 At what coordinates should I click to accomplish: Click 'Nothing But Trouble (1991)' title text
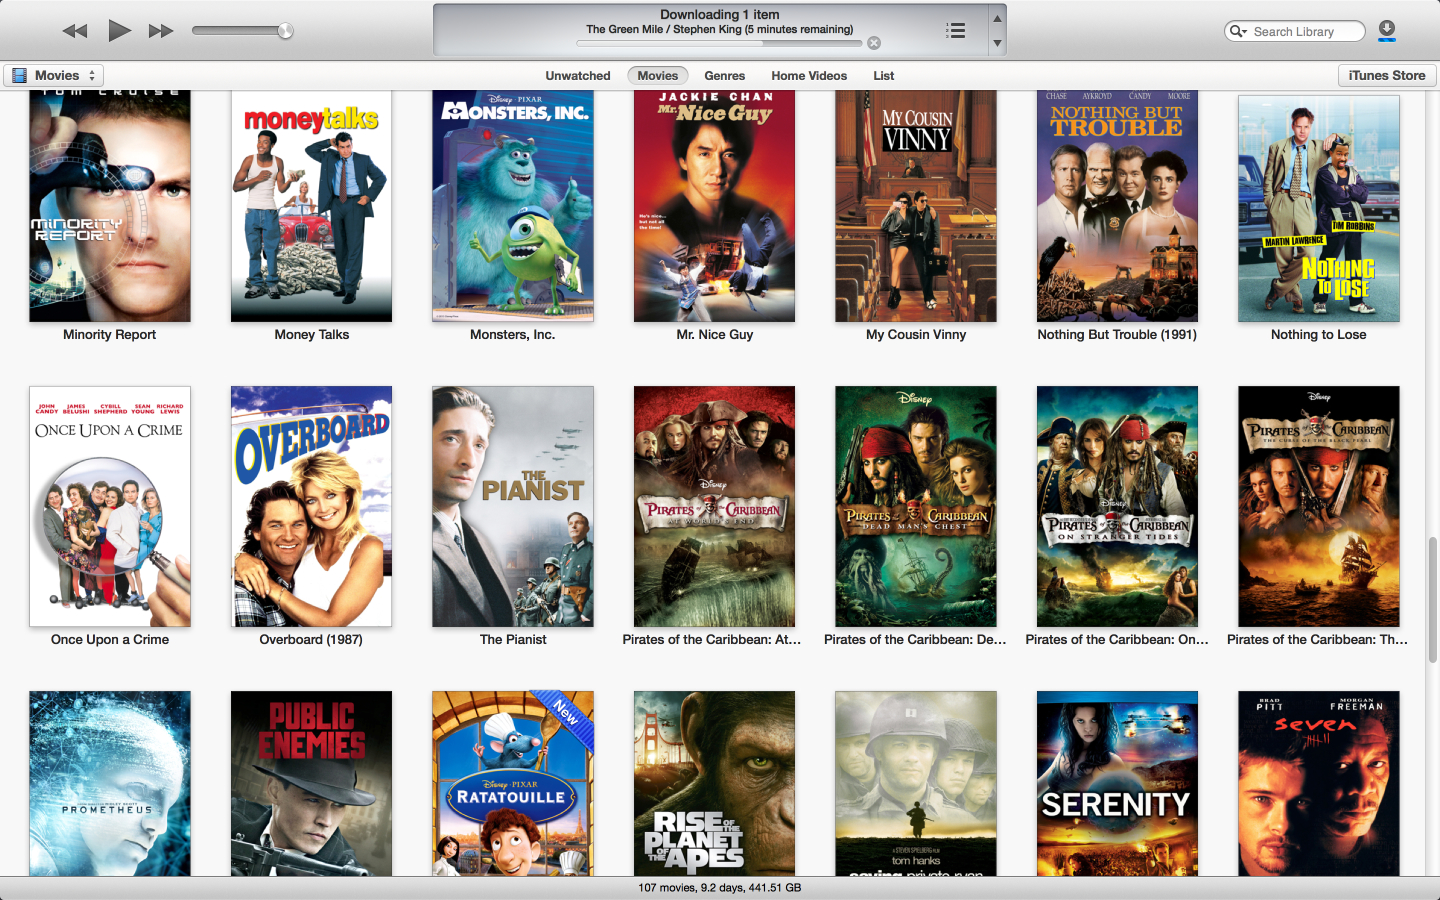pyautogui.click(x=1117, y=335)
